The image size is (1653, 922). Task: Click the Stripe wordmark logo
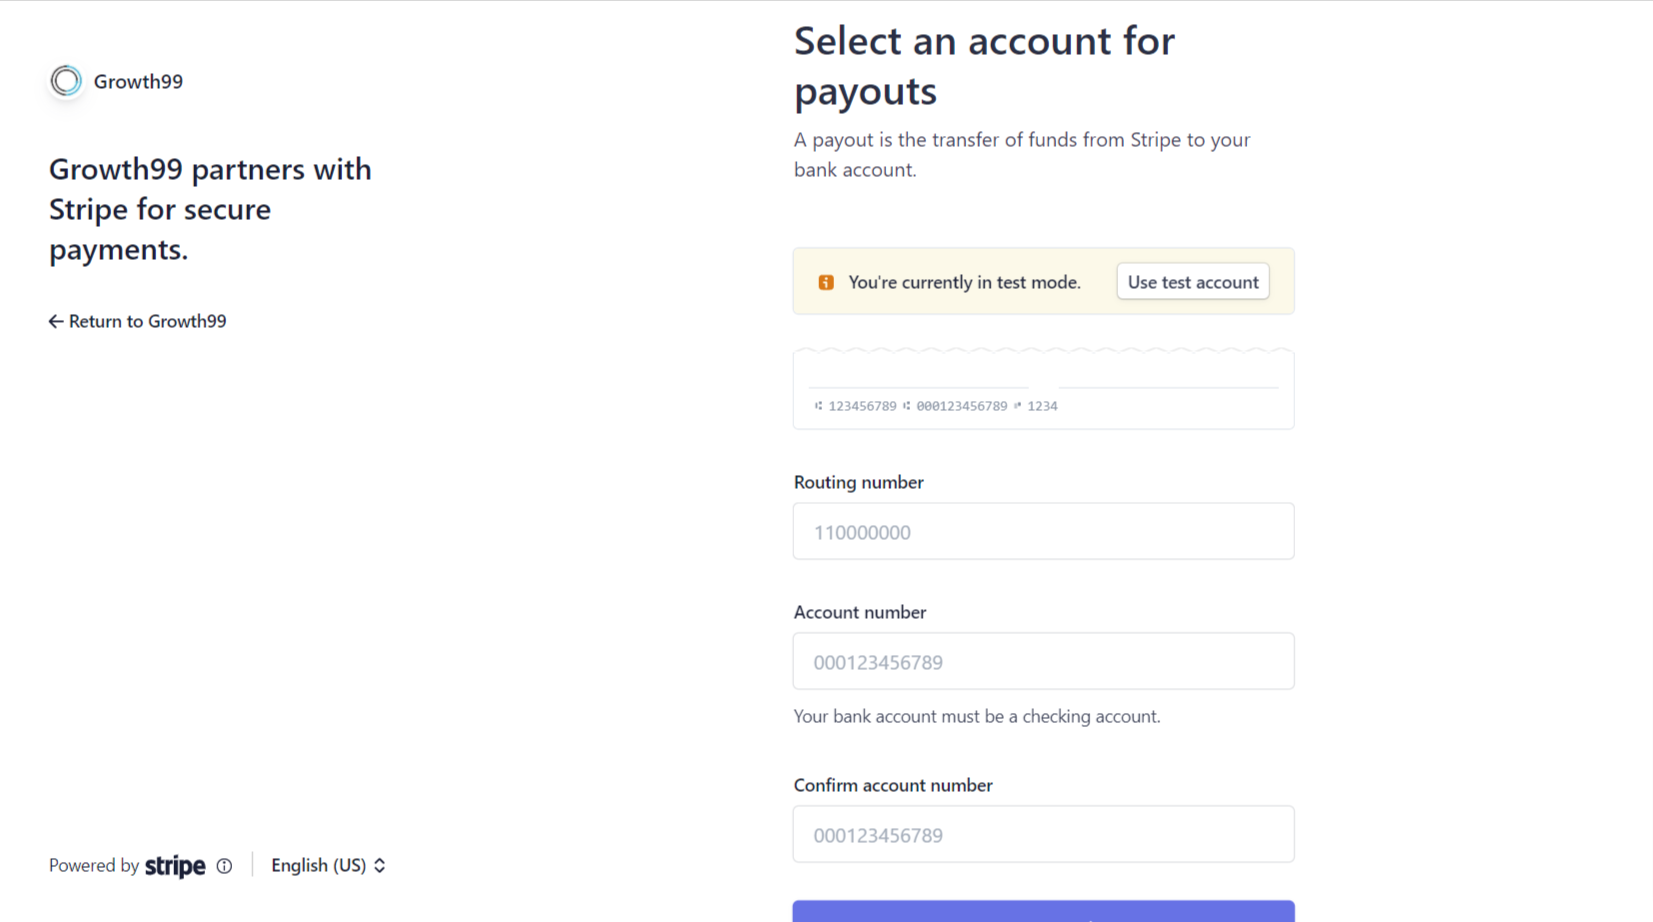click(x=175, y=866)
